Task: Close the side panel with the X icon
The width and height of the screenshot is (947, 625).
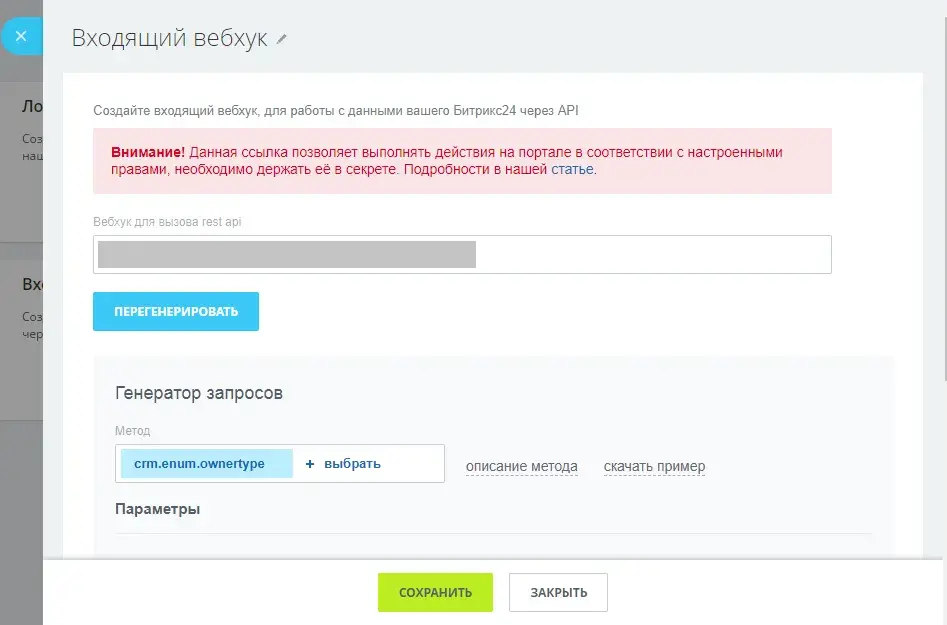Action: click(x=21, y=37)
